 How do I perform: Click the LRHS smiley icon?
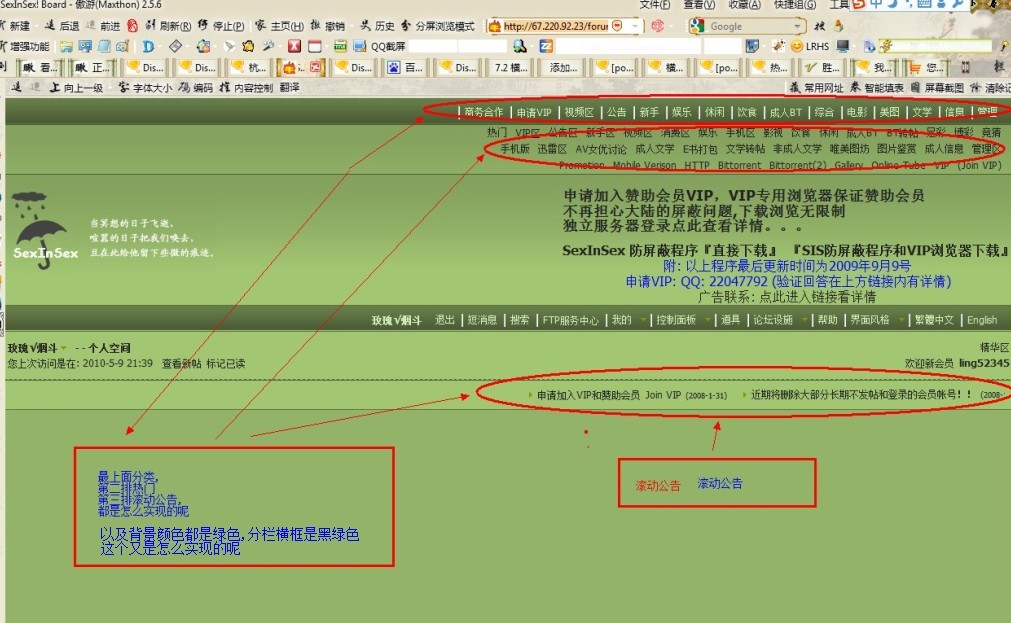tap(797, 46)
